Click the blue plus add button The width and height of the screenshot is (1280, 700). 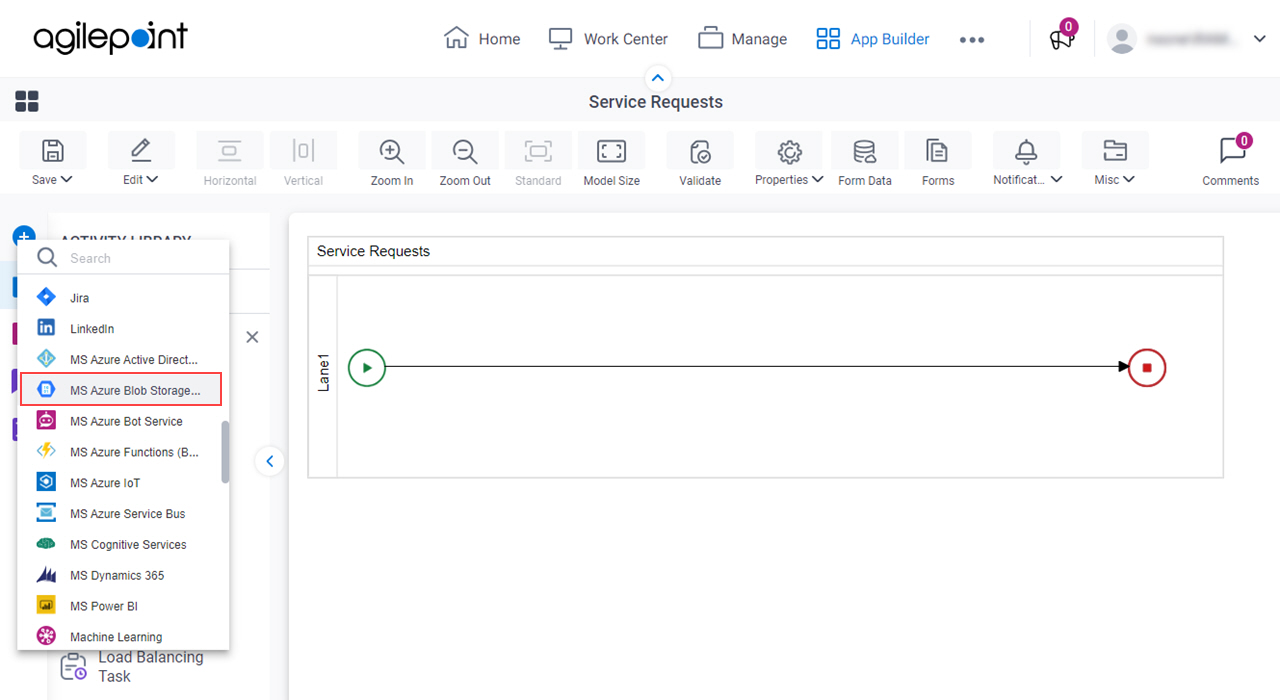coord(23,235)
